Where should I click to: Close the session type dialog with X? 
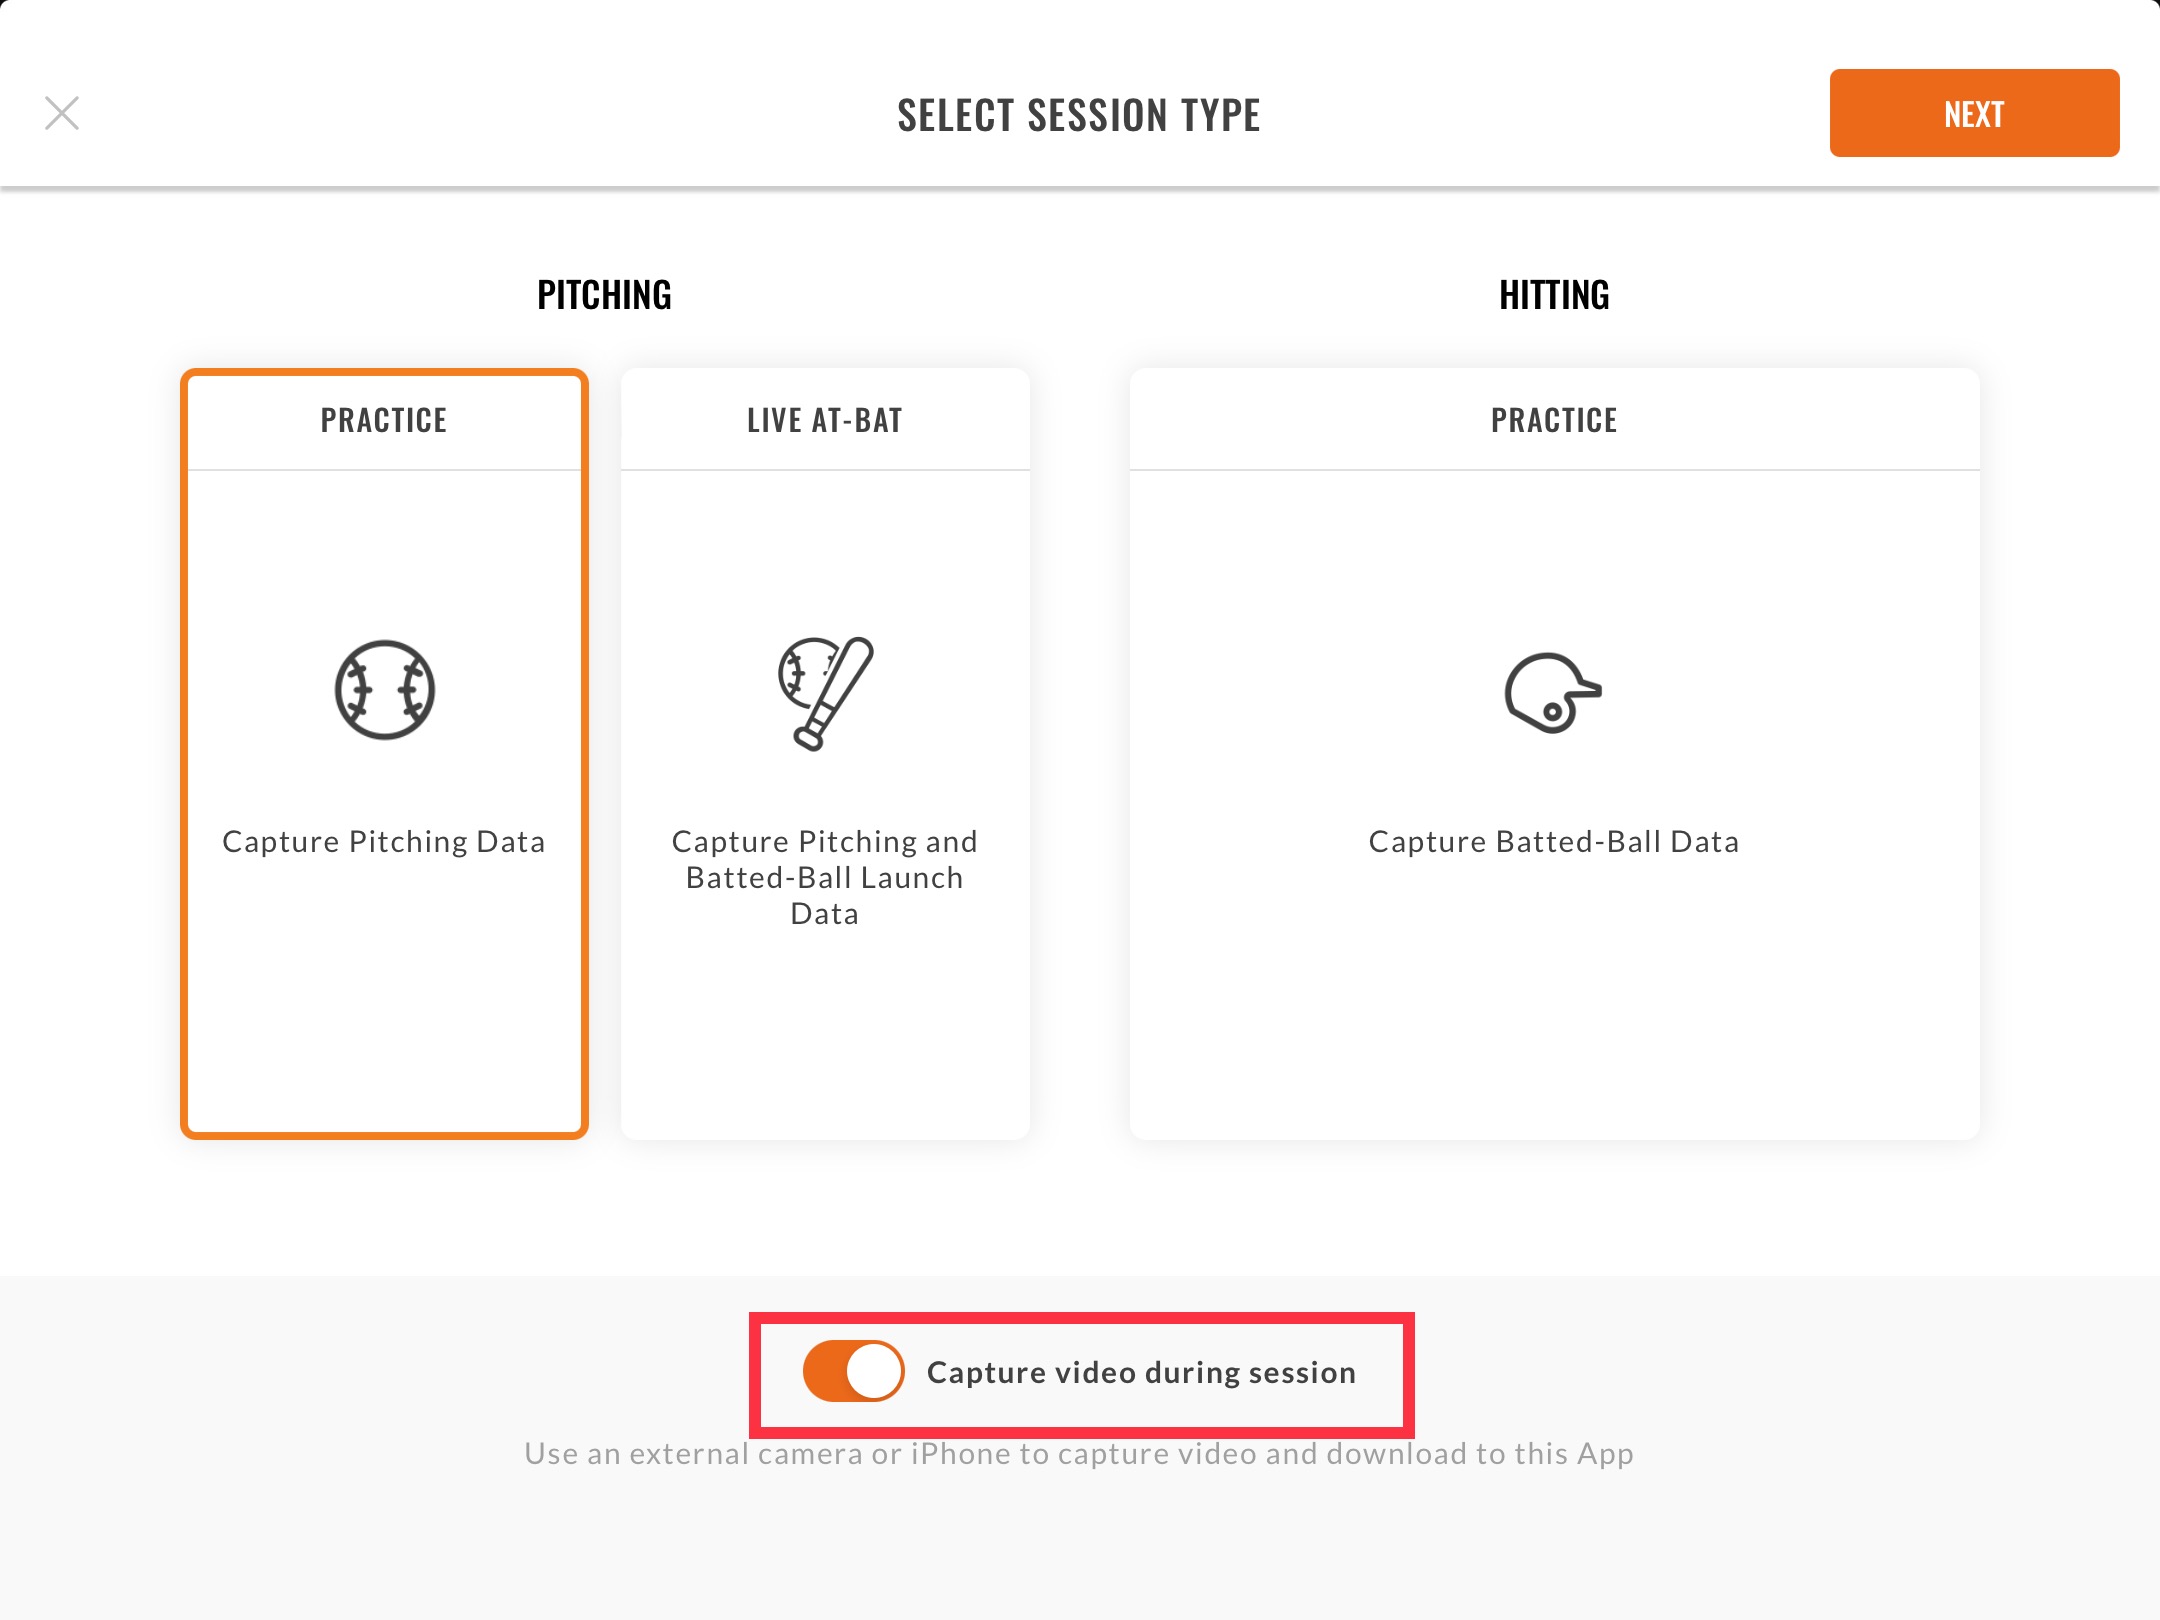coord(62,113)
